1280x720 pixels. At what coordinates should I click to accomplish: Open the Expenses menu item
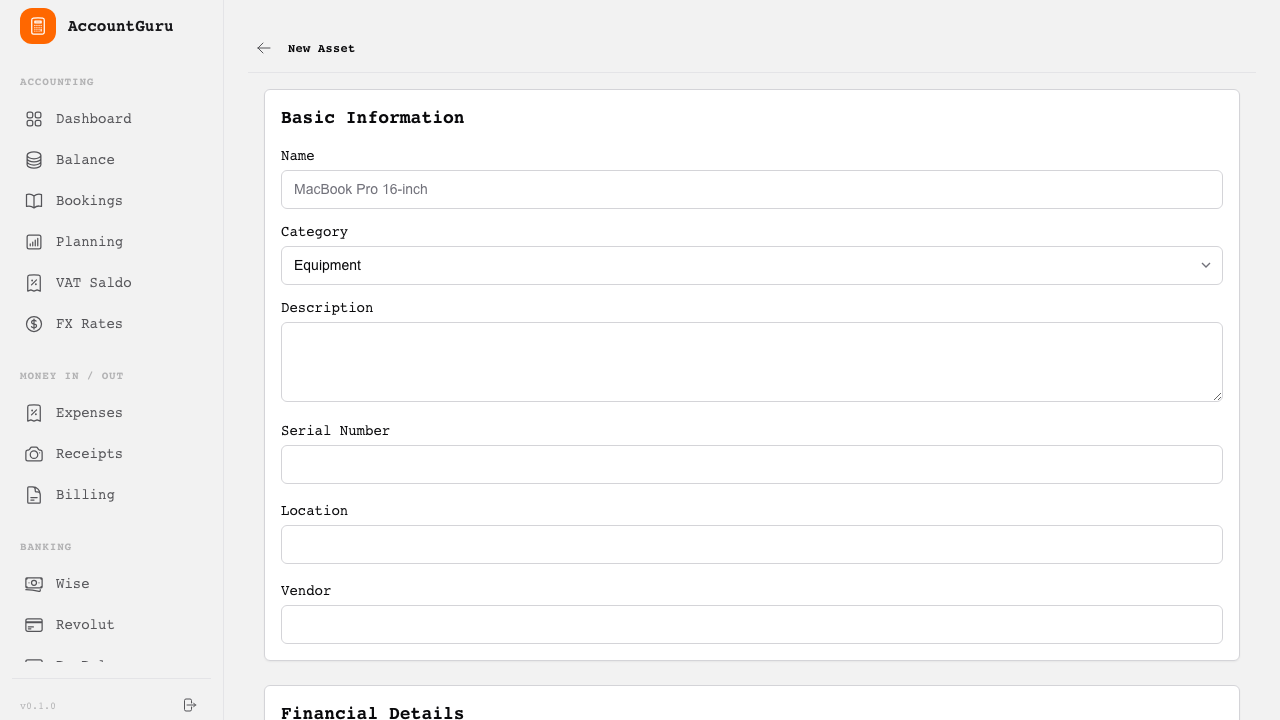89,413
